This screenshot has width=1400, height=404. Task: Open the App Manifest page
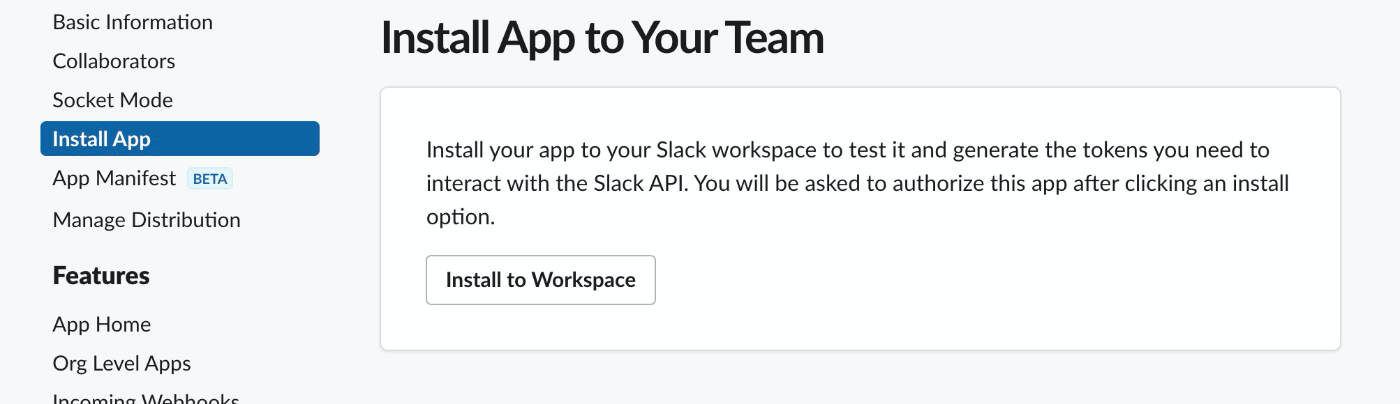click(x=114, y=179)
